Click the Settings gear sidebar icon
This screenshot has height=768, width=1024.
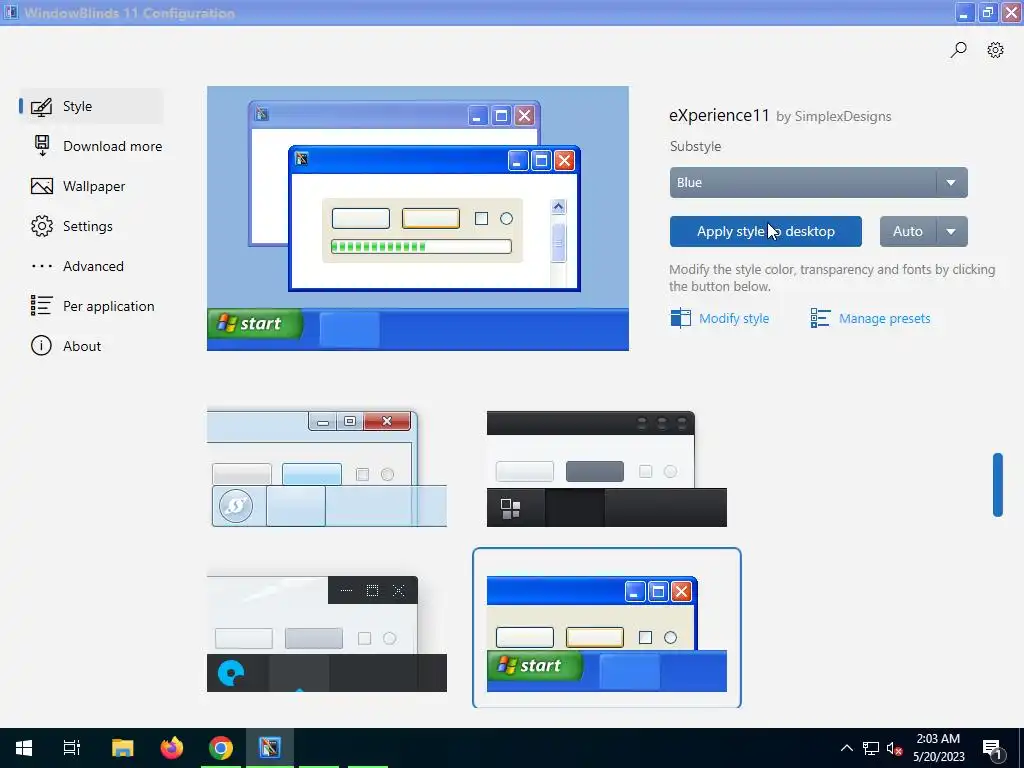42,226
